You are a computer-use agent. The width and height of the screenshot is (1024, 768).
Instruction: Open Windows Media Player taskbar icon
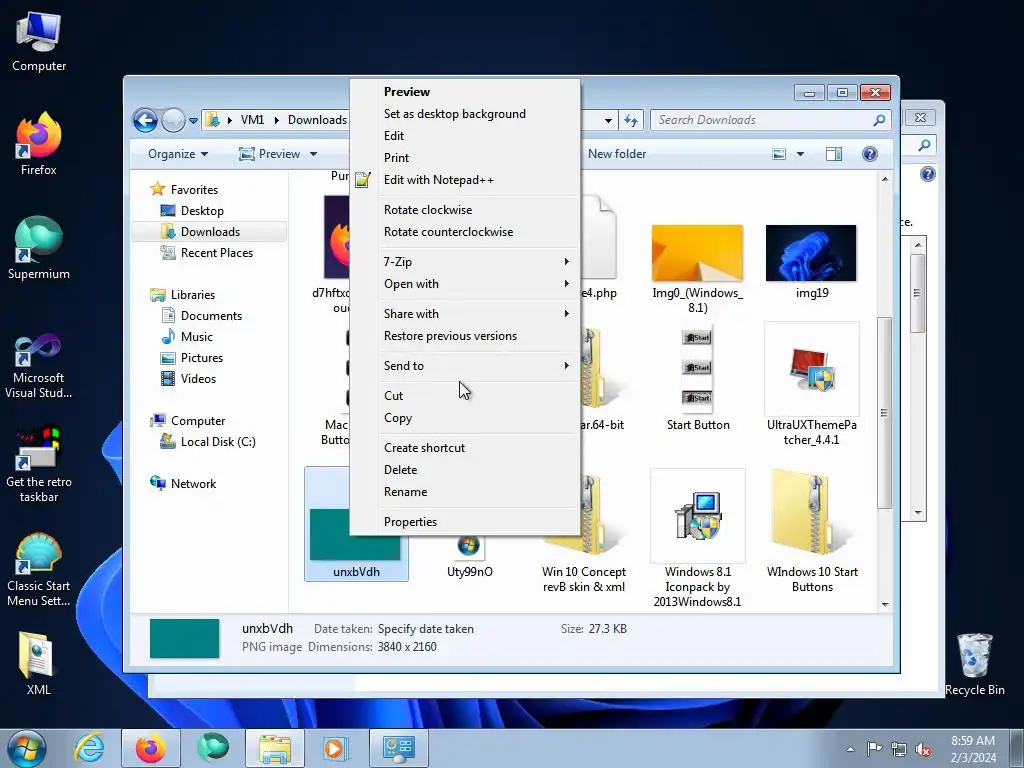[x=337, y=748]
